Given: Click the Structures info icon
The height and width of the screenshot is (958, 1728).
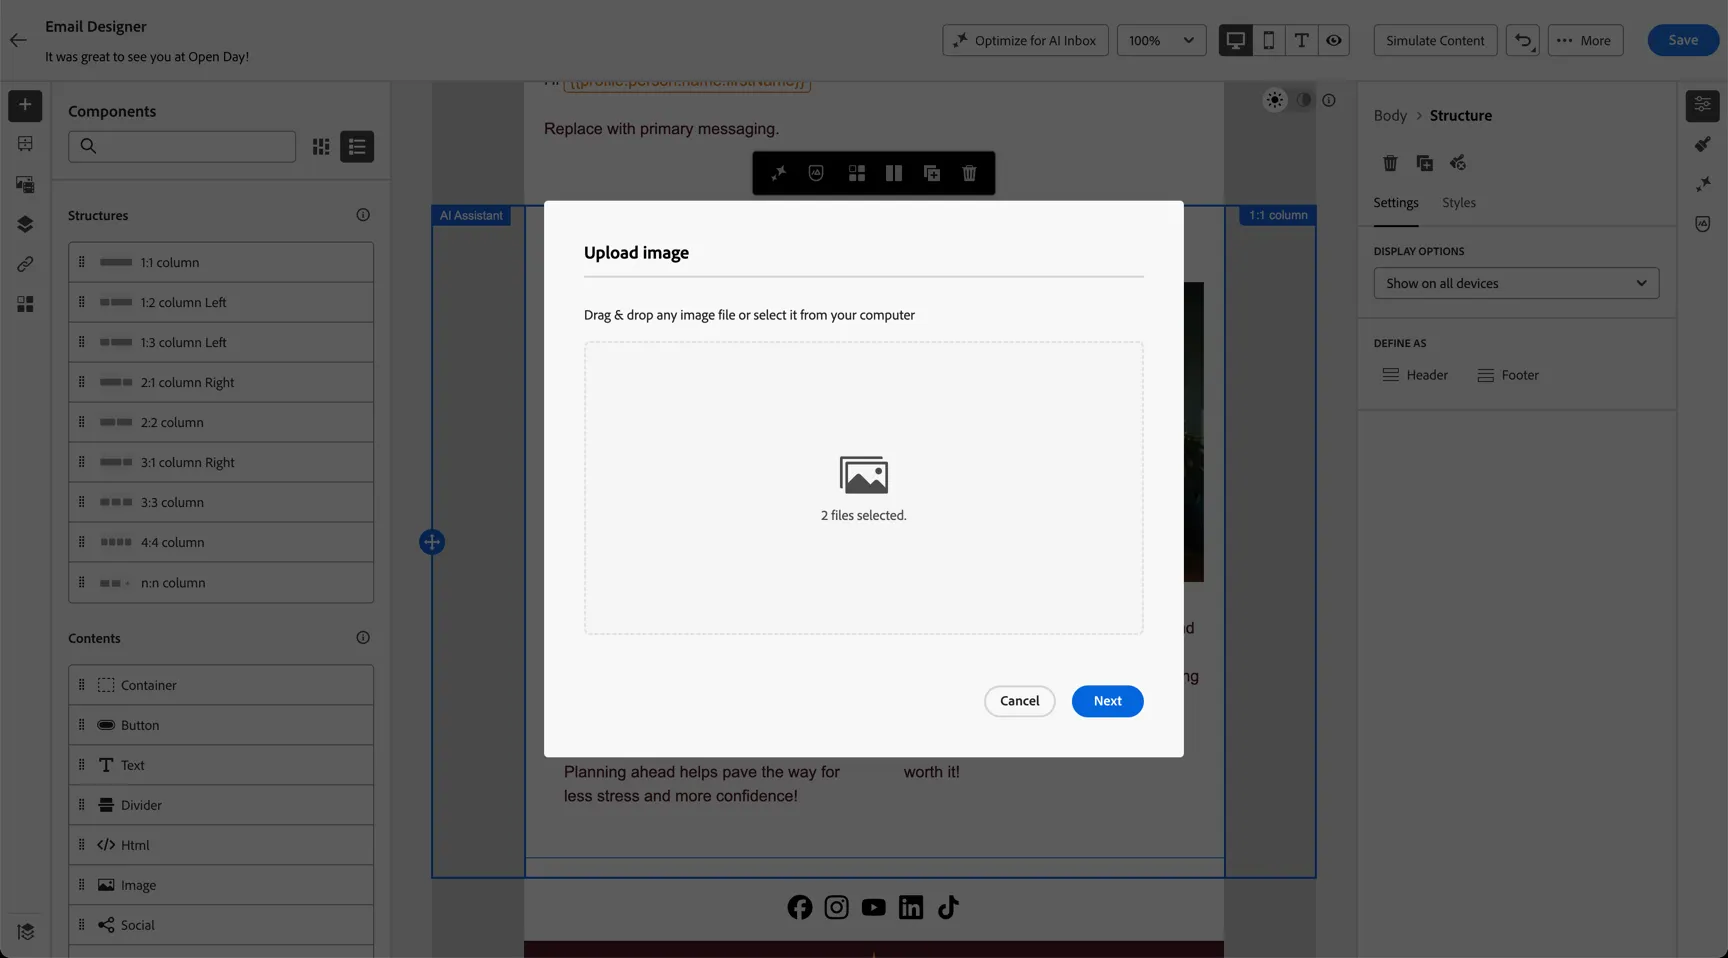Looking at the screenshot, I should pyautogui.click(x=363, y=215).
